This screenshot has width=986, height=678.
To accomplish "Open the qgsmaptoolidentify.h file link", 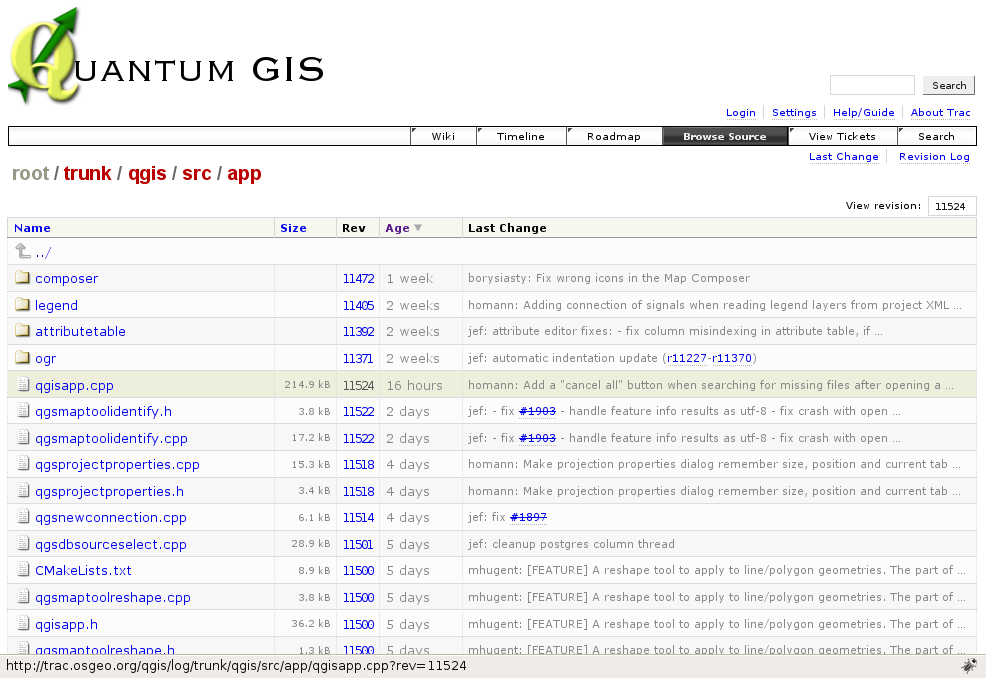I will [x=104, y=411].
